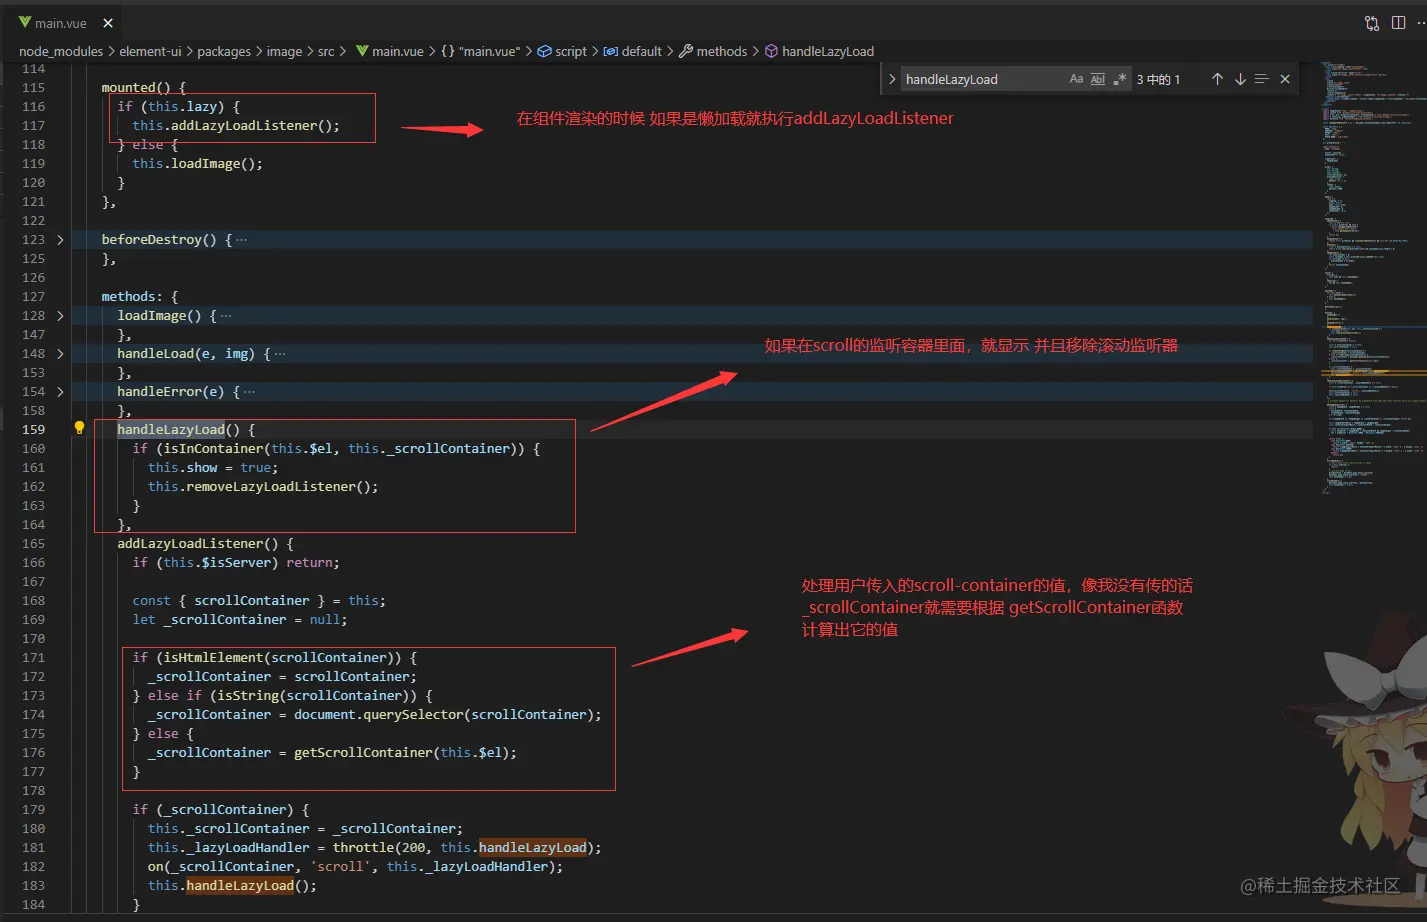Click 'this.handleLazyLoad();' on line 183
This screenshot has width=1427, height=922.
pyautogui.click(x=232, y=886)
